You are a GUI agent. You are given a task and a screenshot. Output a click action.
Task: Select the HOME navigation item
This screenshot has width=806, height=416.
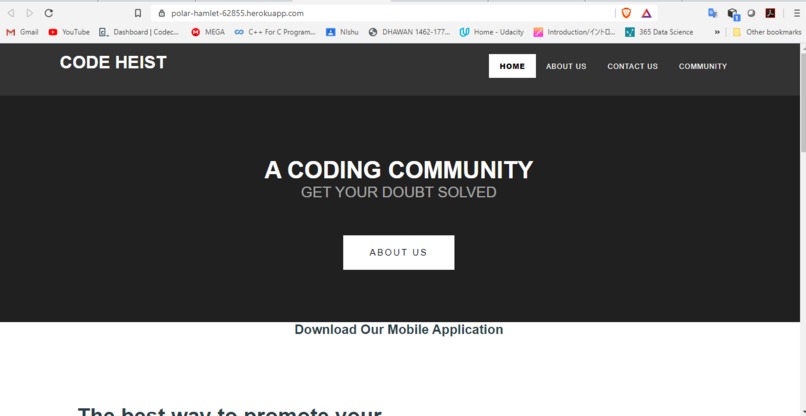(x=512, y=66)
